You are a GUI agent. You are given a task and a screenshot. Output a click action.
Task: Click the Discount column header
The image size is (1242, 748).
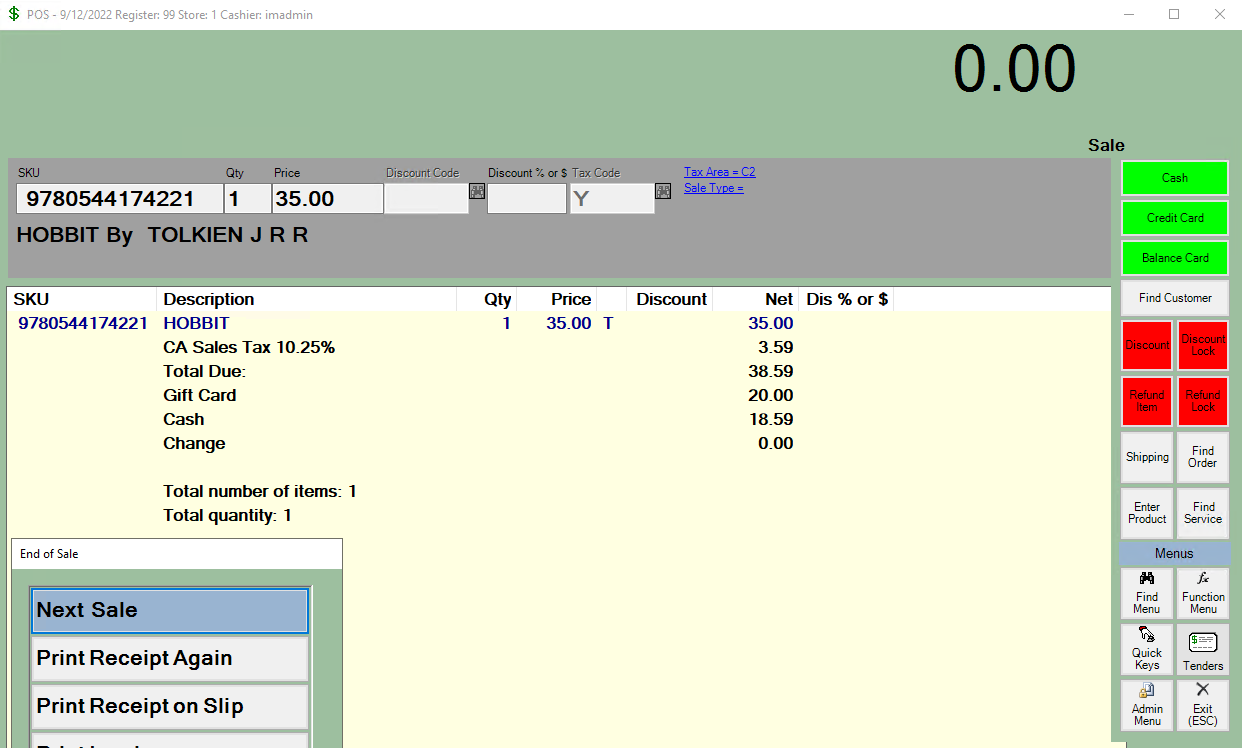670,299
